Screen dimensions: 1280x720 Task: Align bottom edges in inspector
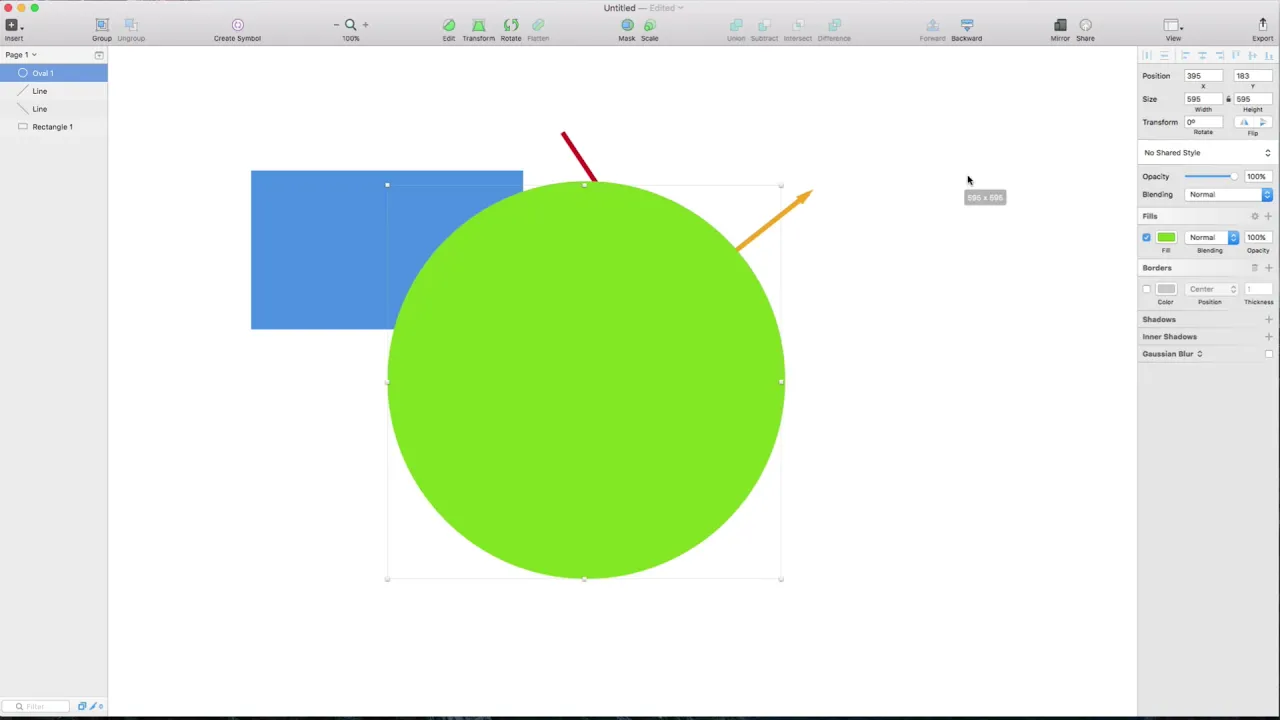1269,56
